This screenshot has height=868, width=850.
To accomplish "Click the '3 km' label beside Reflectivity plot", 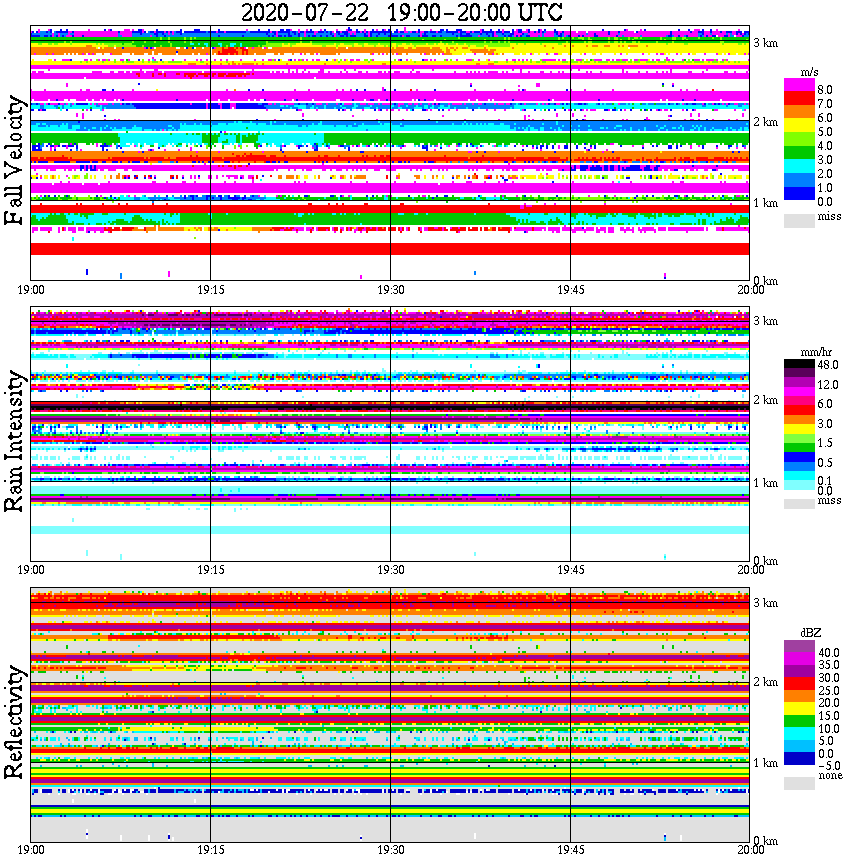I will (x=766, y=603).
